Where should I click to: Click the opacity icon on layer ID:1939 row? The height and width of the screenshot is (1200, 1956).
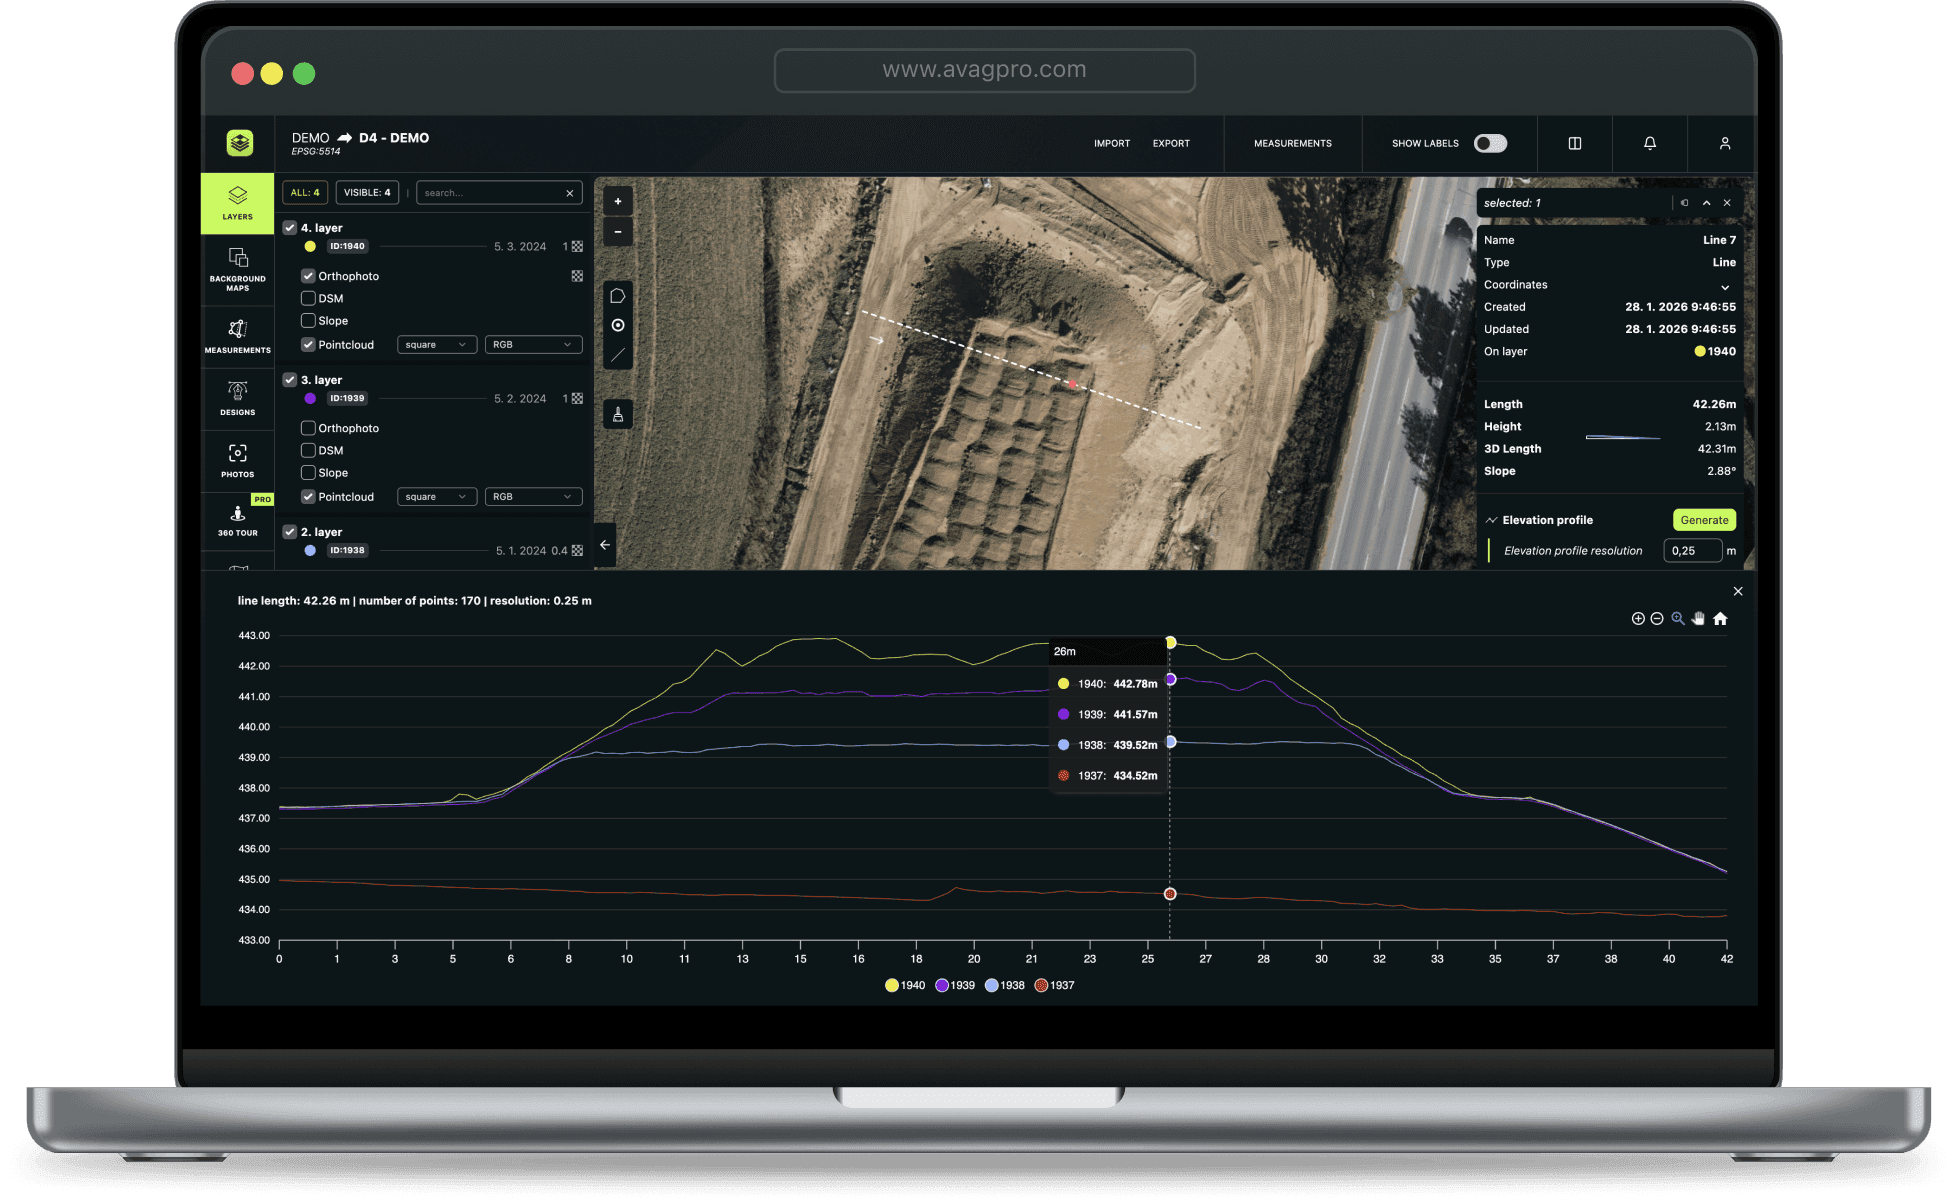(577, 398)
